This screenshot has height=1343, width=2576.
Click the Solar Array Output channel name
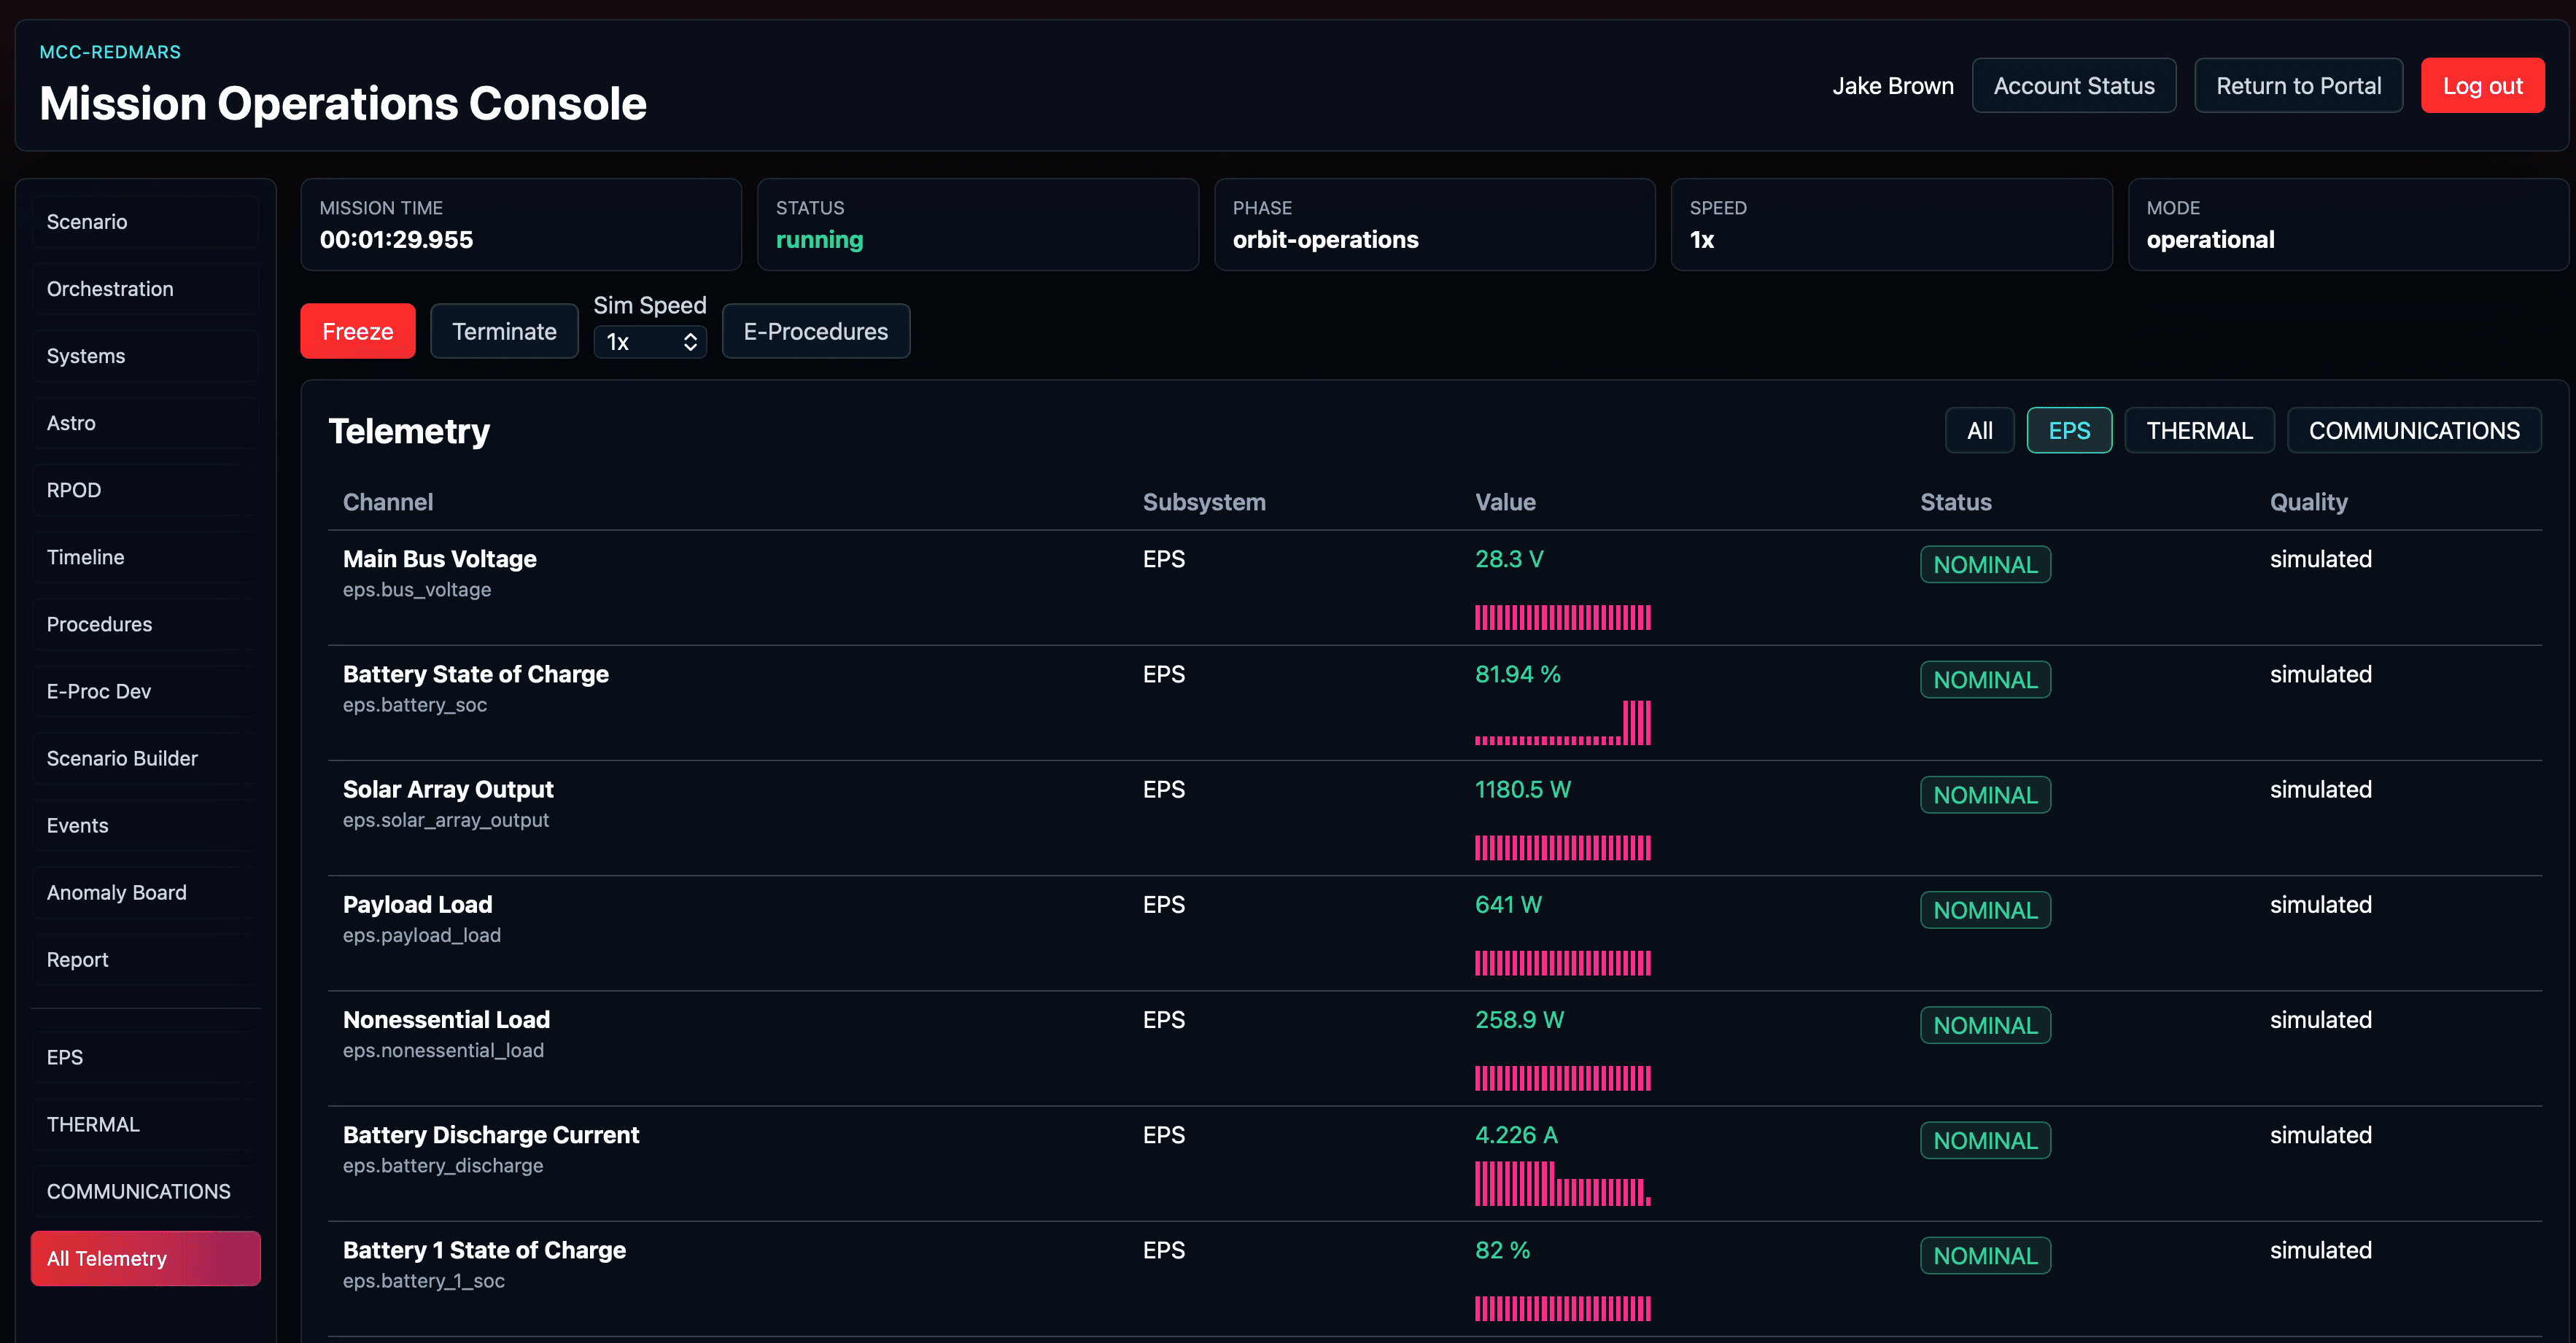[448, 790]
